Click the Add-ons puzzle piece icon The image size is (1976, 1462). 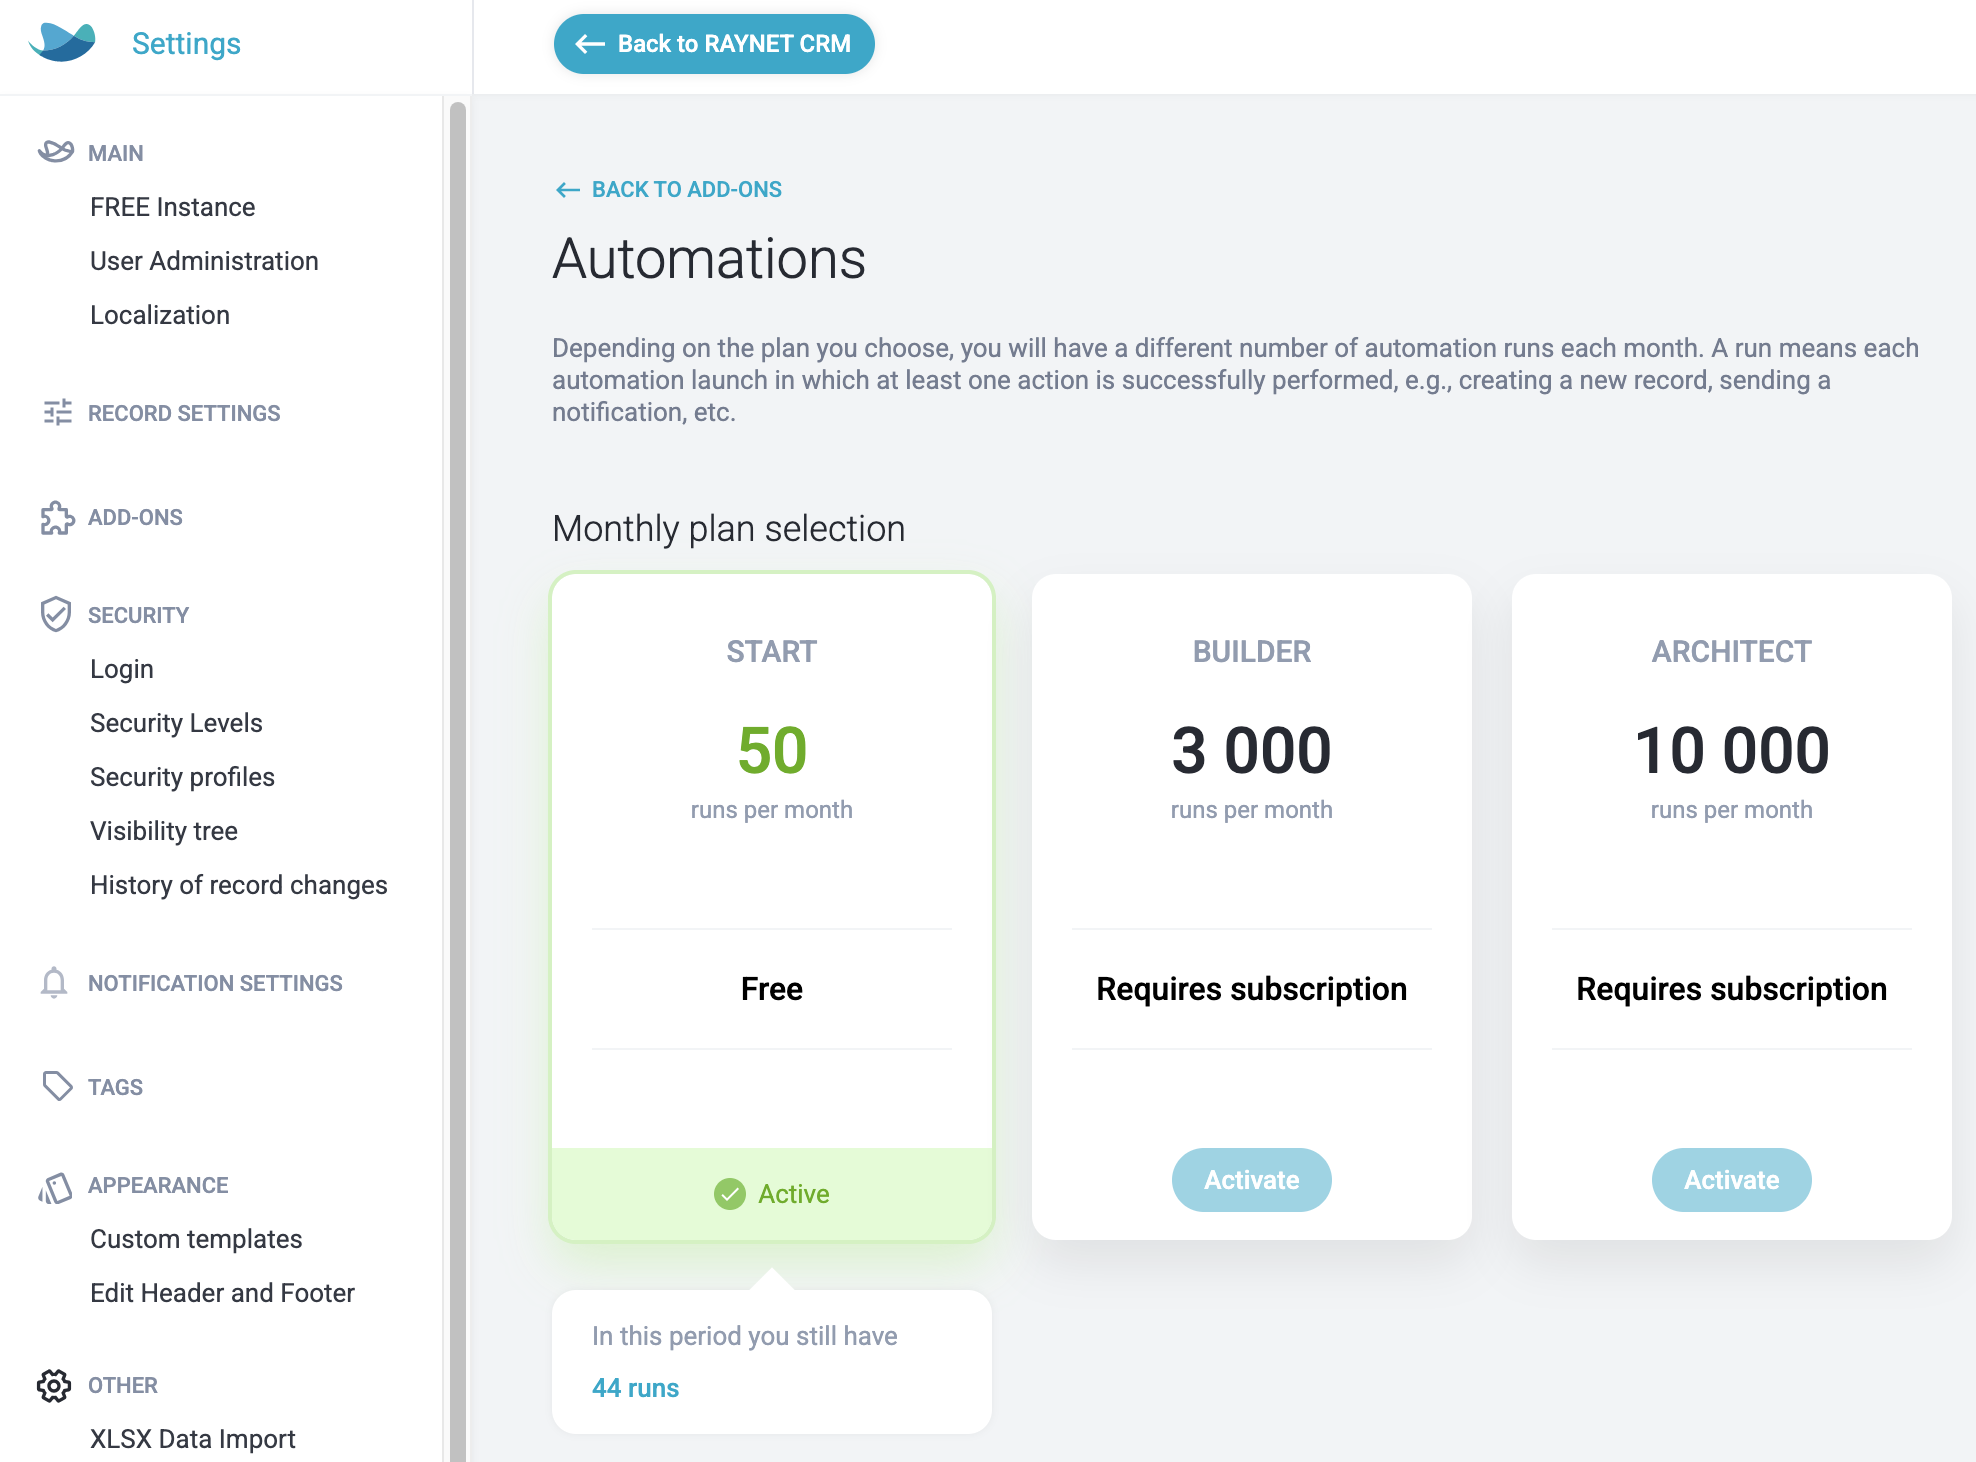click(57, 517)
